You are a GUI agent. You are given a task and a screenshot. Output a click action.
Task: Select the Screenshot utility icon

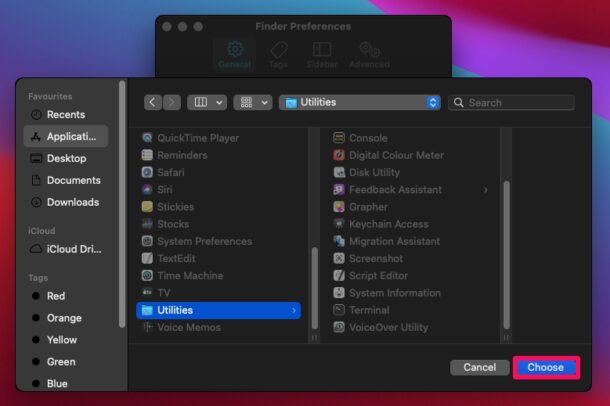340,259
